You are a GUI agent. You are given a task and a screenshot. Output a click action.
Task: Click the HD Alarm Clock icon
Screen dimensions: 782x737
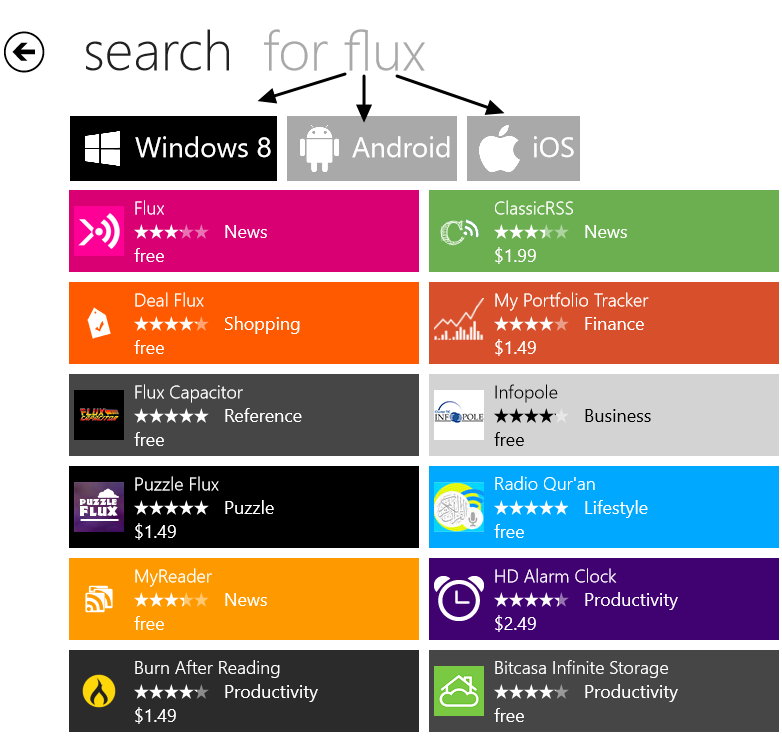459,598
